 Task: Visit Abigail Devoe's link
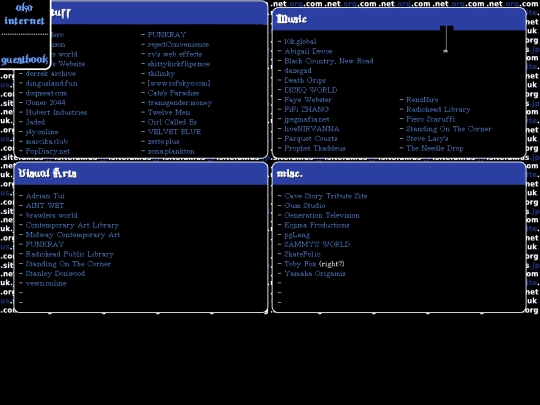click(x=308, y=51)
